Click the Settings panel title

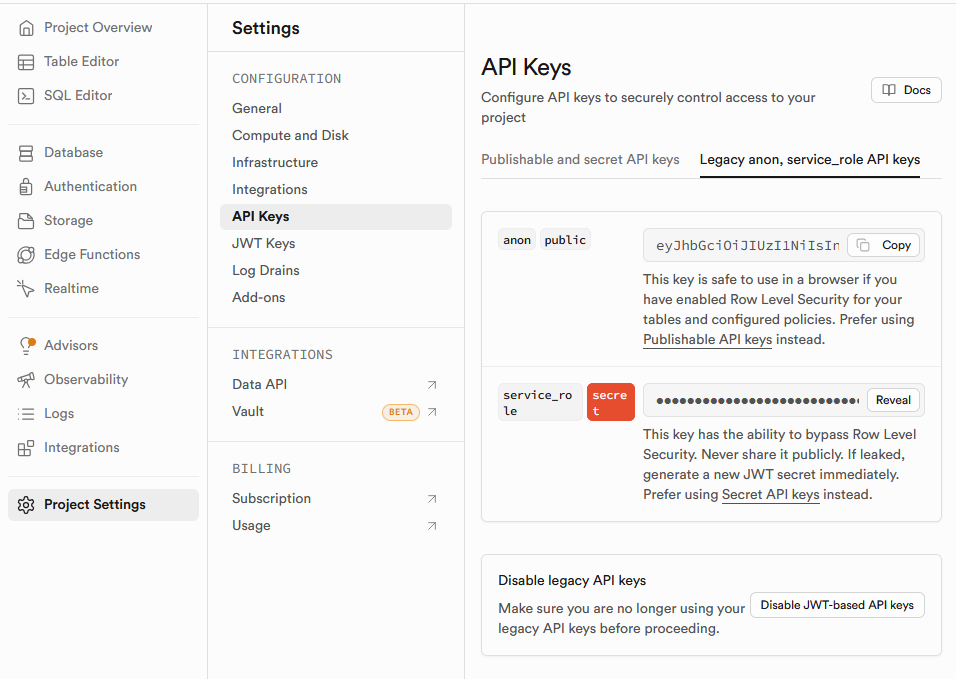pos(266,28)
